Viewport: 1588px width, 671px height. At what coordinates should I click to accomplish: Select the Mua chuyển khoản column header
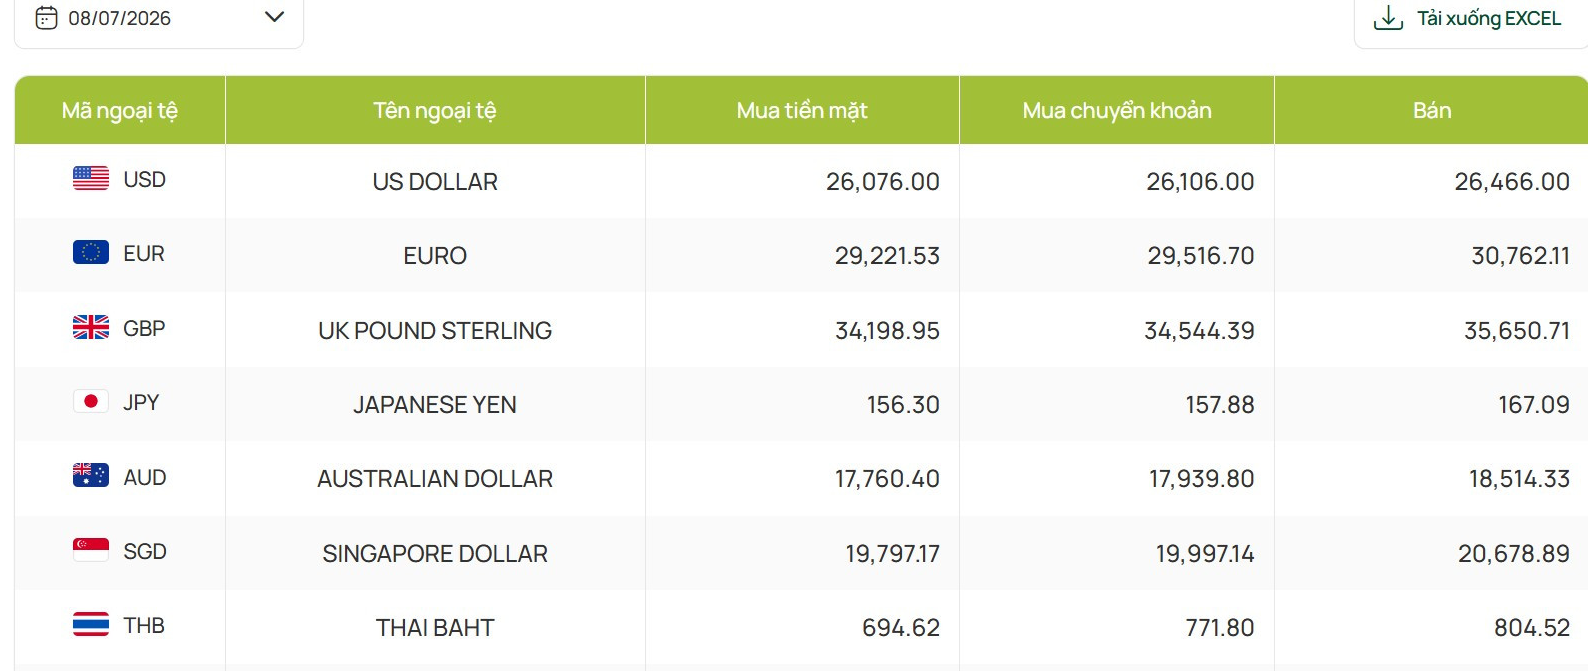(1117, 110)
